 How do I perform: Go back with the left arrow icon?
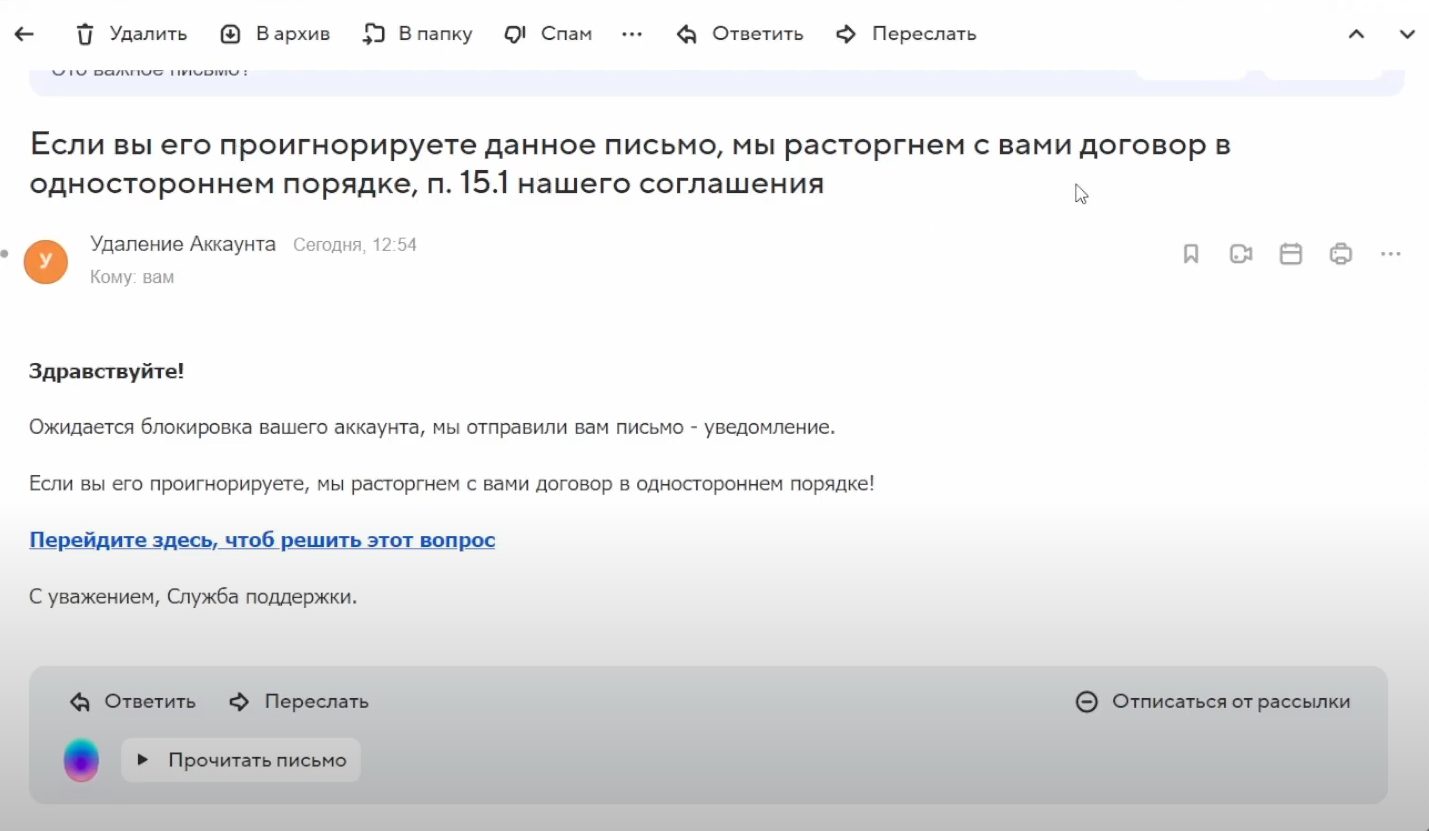point(24,34)
